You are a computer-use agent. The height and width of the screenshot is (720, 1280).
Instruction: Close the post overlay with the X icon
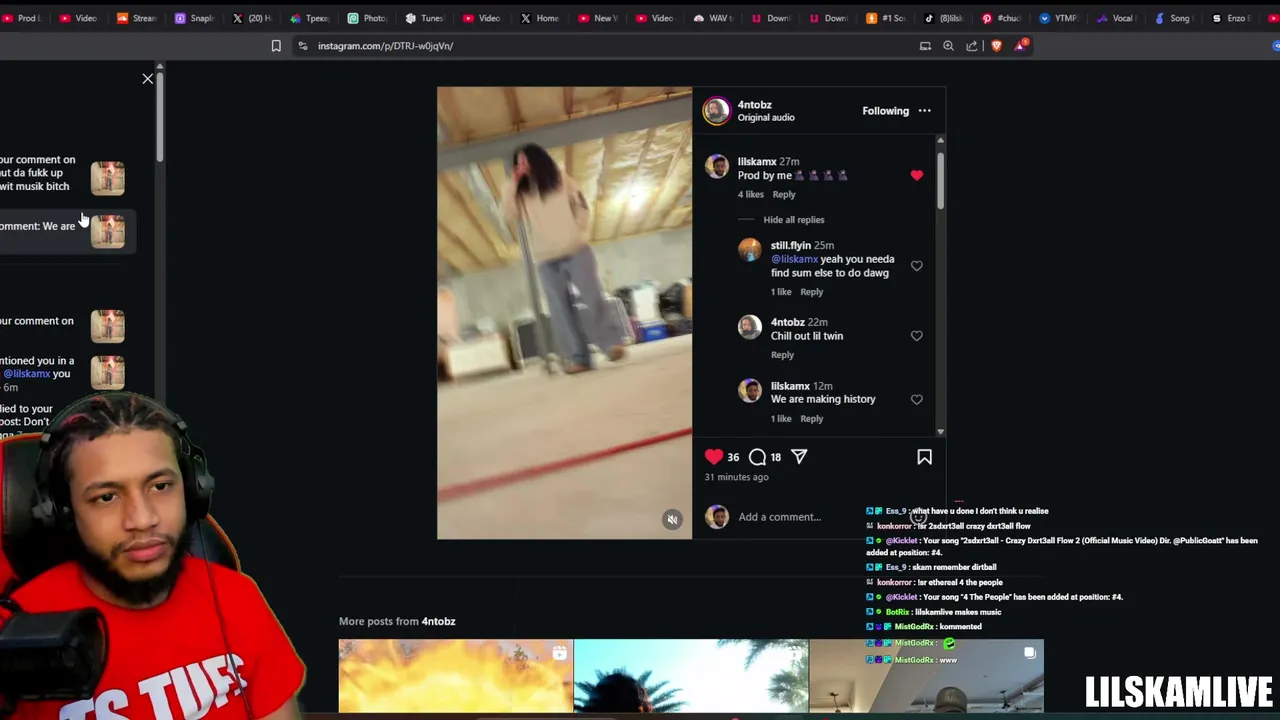coord(148,78)
